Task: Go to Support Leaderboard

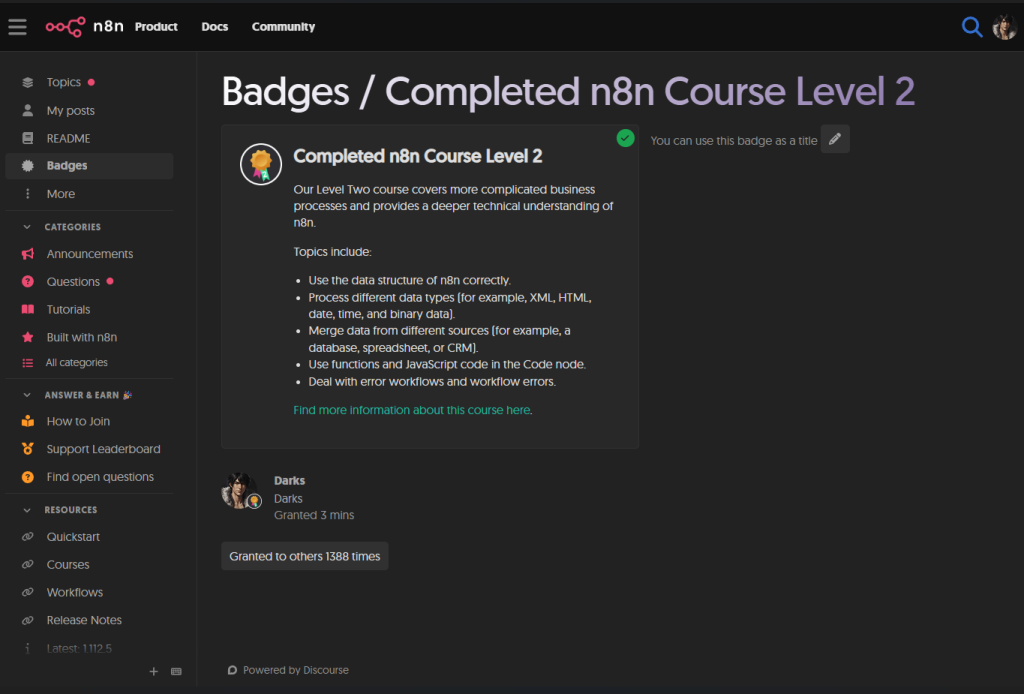Action: pyautogui.click(x=103, y=449)
